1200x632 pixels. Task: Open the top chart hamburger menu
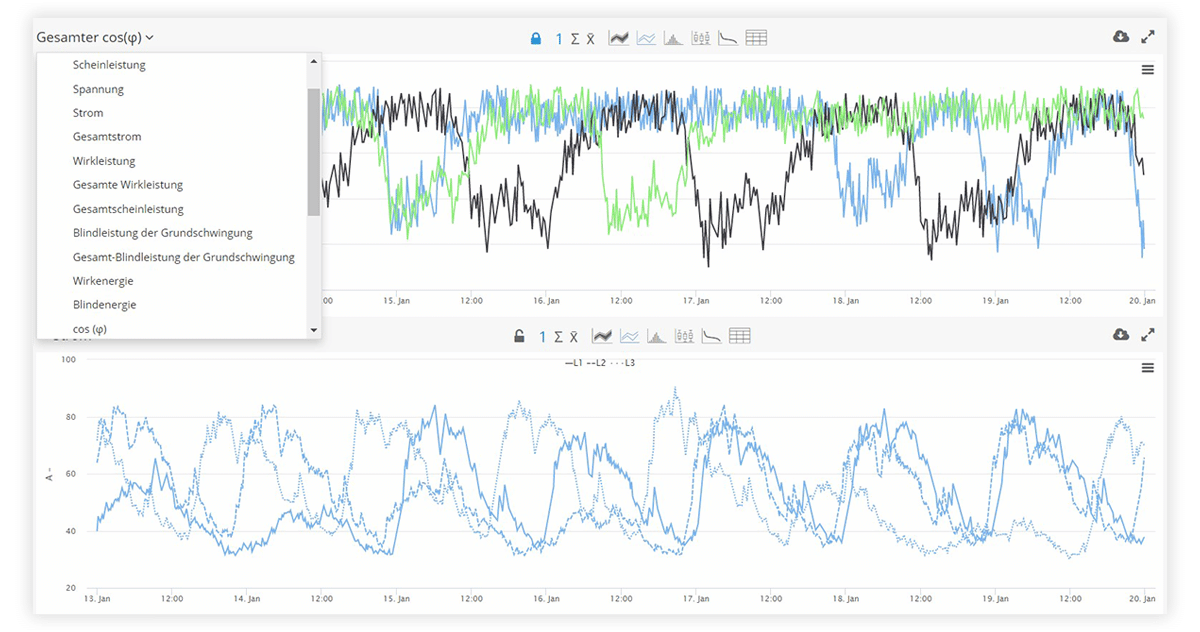(1147, 70)
